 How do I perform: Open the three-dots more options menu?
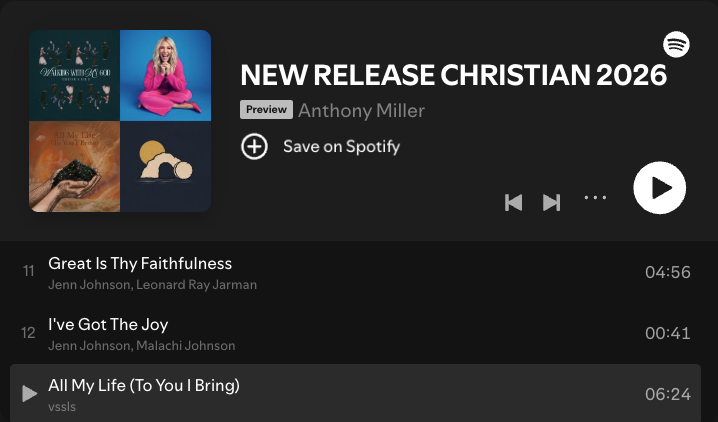(595, 198)
